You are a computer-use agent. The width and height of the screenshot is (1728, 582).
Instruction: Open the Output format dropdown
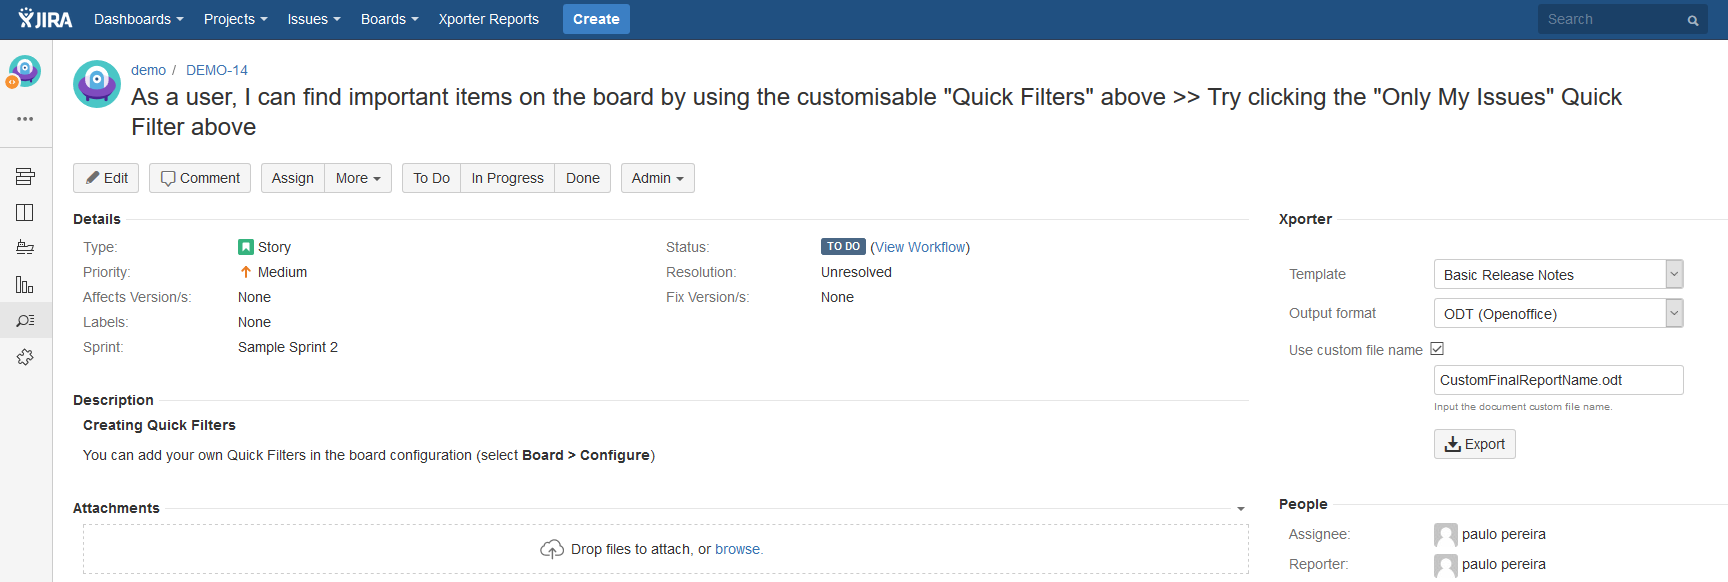(x=1558, y=313)
